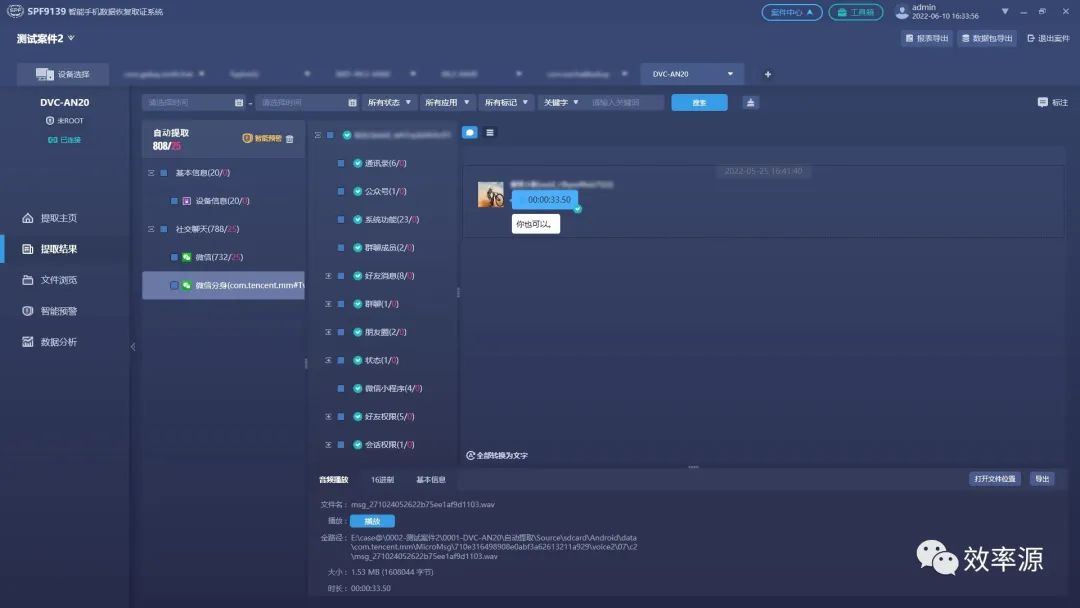Click the 打开文件位置 button
This screenshot has width=1080, height=608.
click(995, 479)
